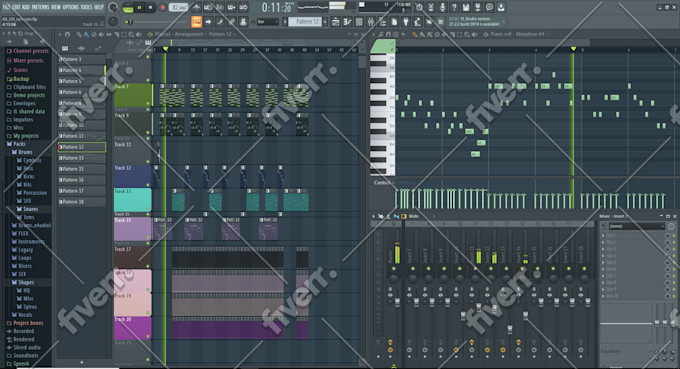The width and height of the screenshot is (680, 369).
Task: Click the browser add plus icon
Action: pyautogui.click(x=9, y=42)
